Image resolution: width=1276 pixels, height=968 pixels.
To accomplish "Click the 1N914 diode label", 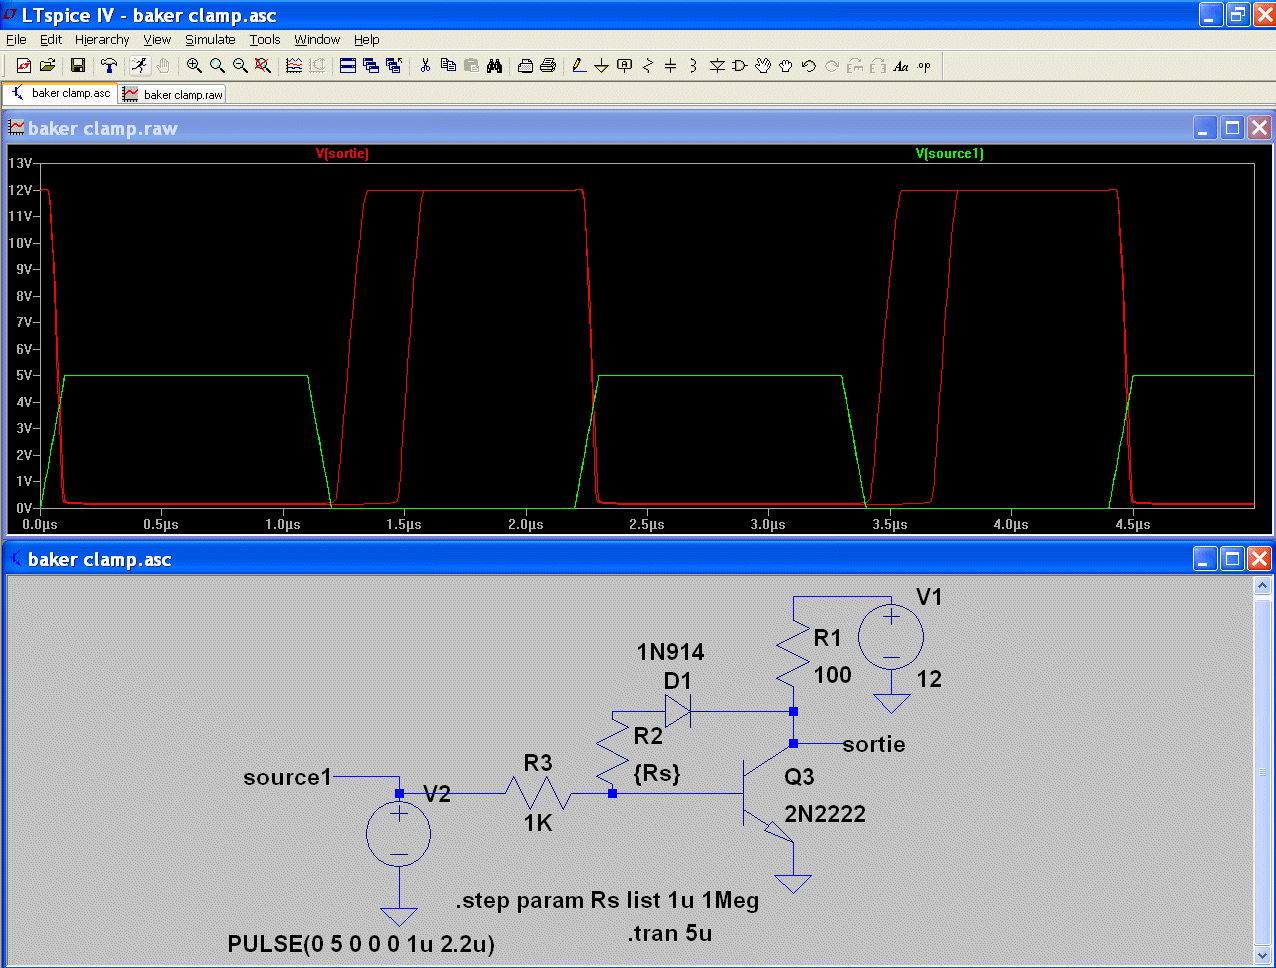I will (670, 652).
